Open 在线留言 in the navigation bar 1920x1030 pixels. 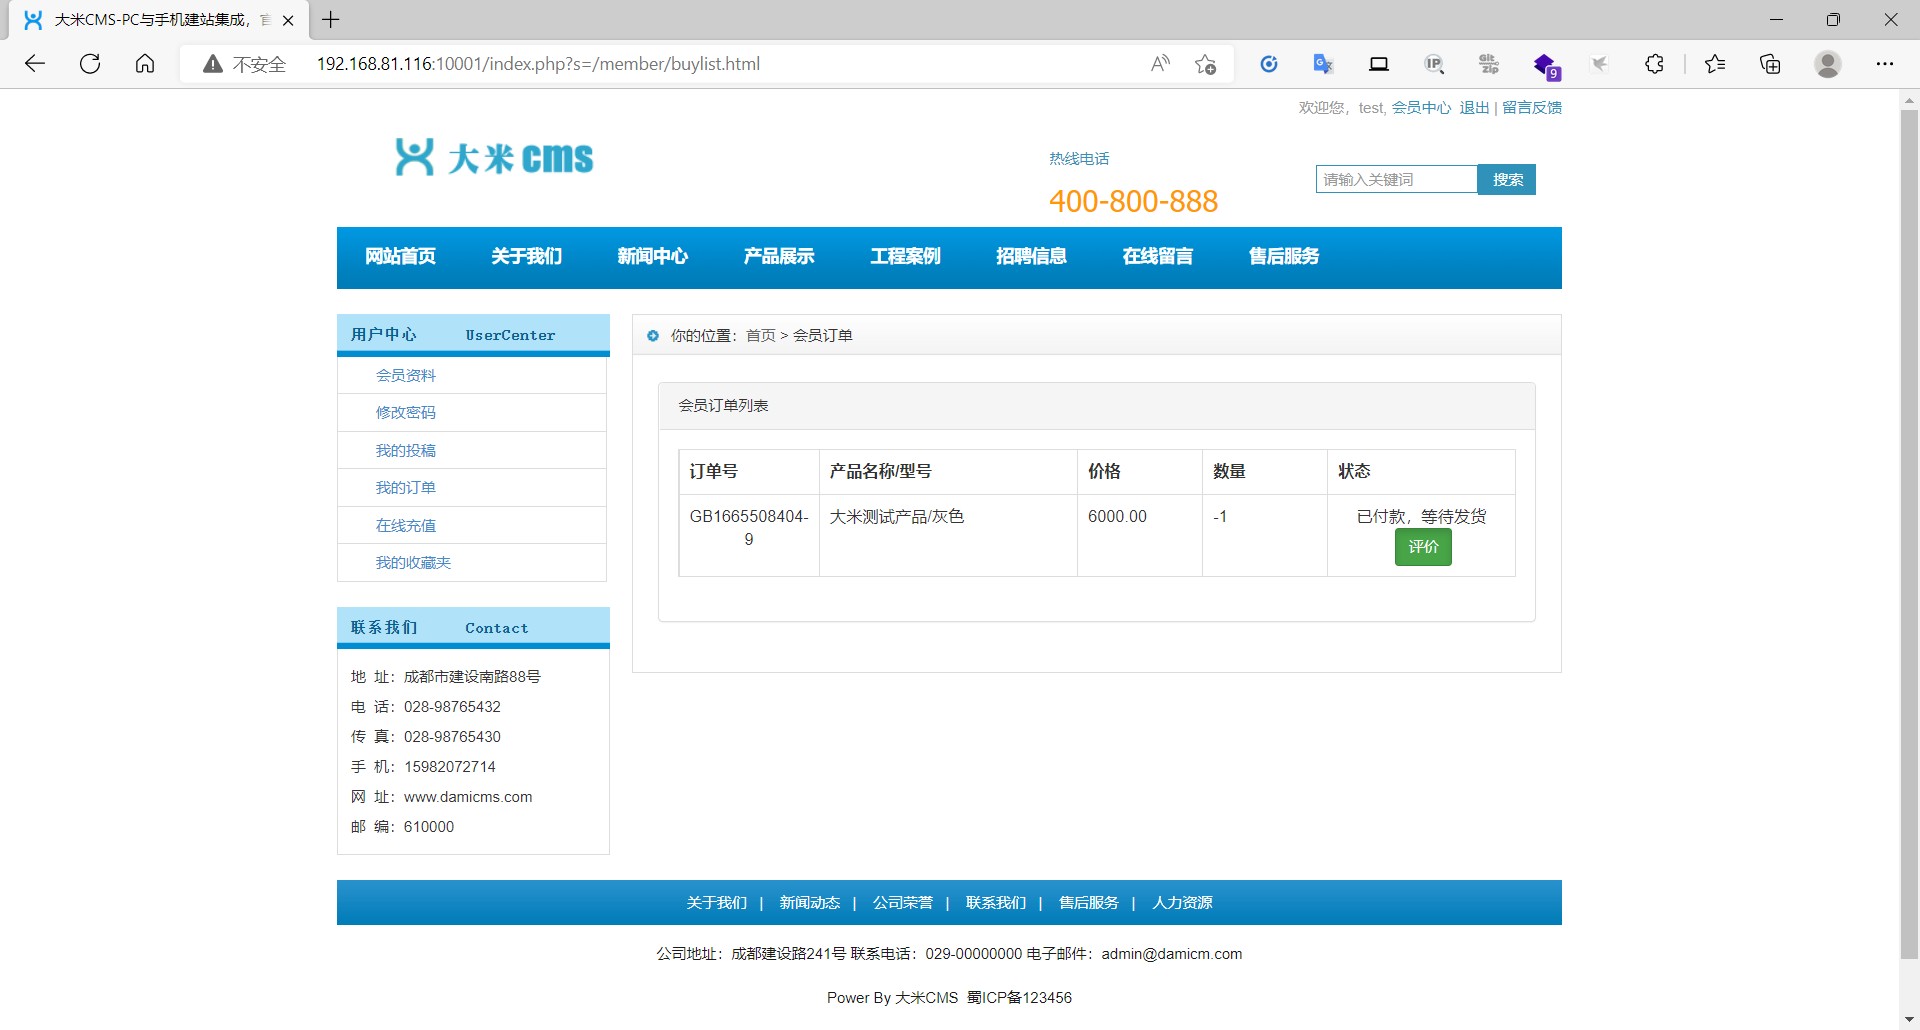tap(1157, 257)
